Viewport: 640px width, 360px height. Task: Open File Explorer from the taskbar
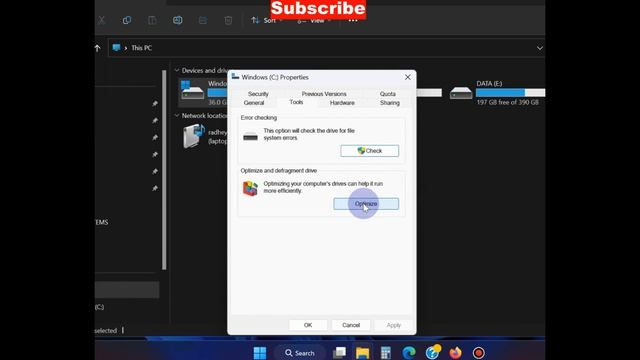(x=362, y=353)
